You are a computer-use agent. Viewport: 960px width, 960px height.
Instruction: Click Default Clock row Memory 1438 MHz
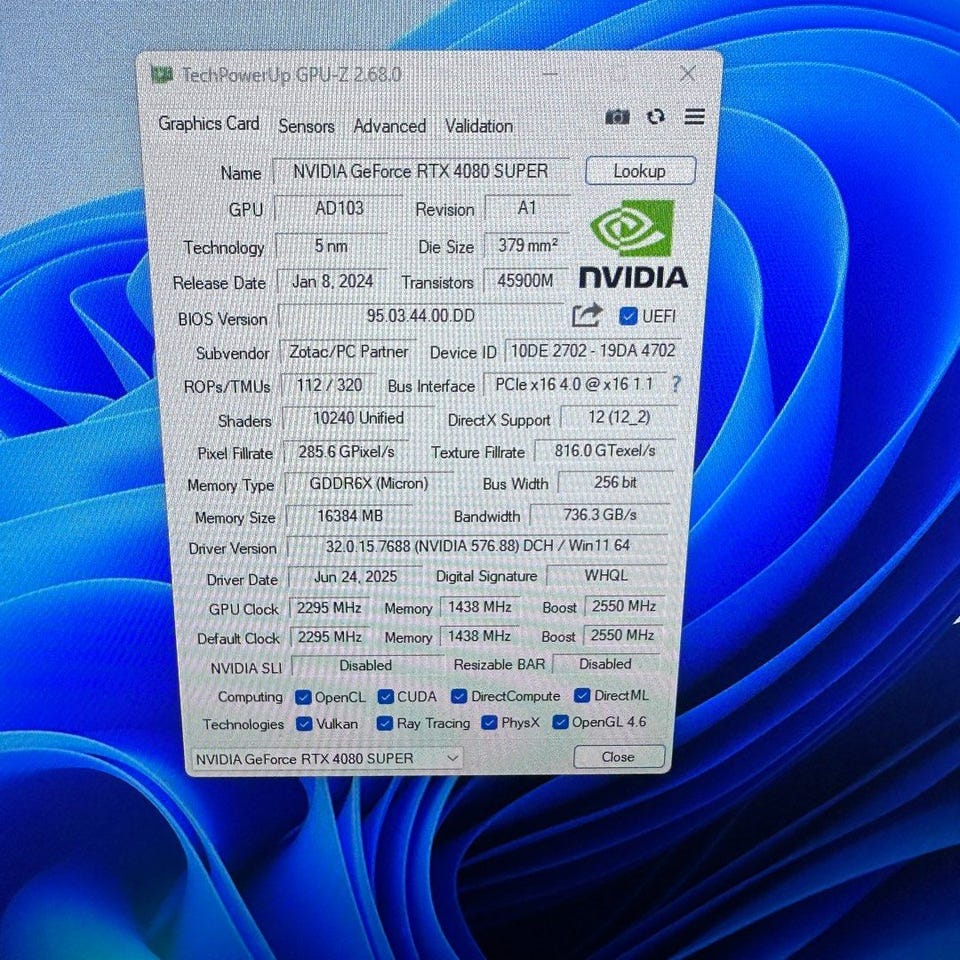pos(479,636)
